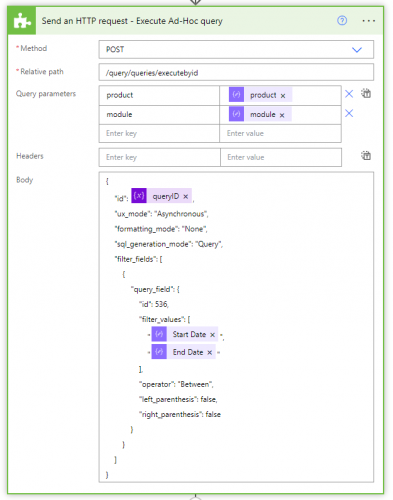
Task: Click the queryID variable token
Action: pos(161,196)
